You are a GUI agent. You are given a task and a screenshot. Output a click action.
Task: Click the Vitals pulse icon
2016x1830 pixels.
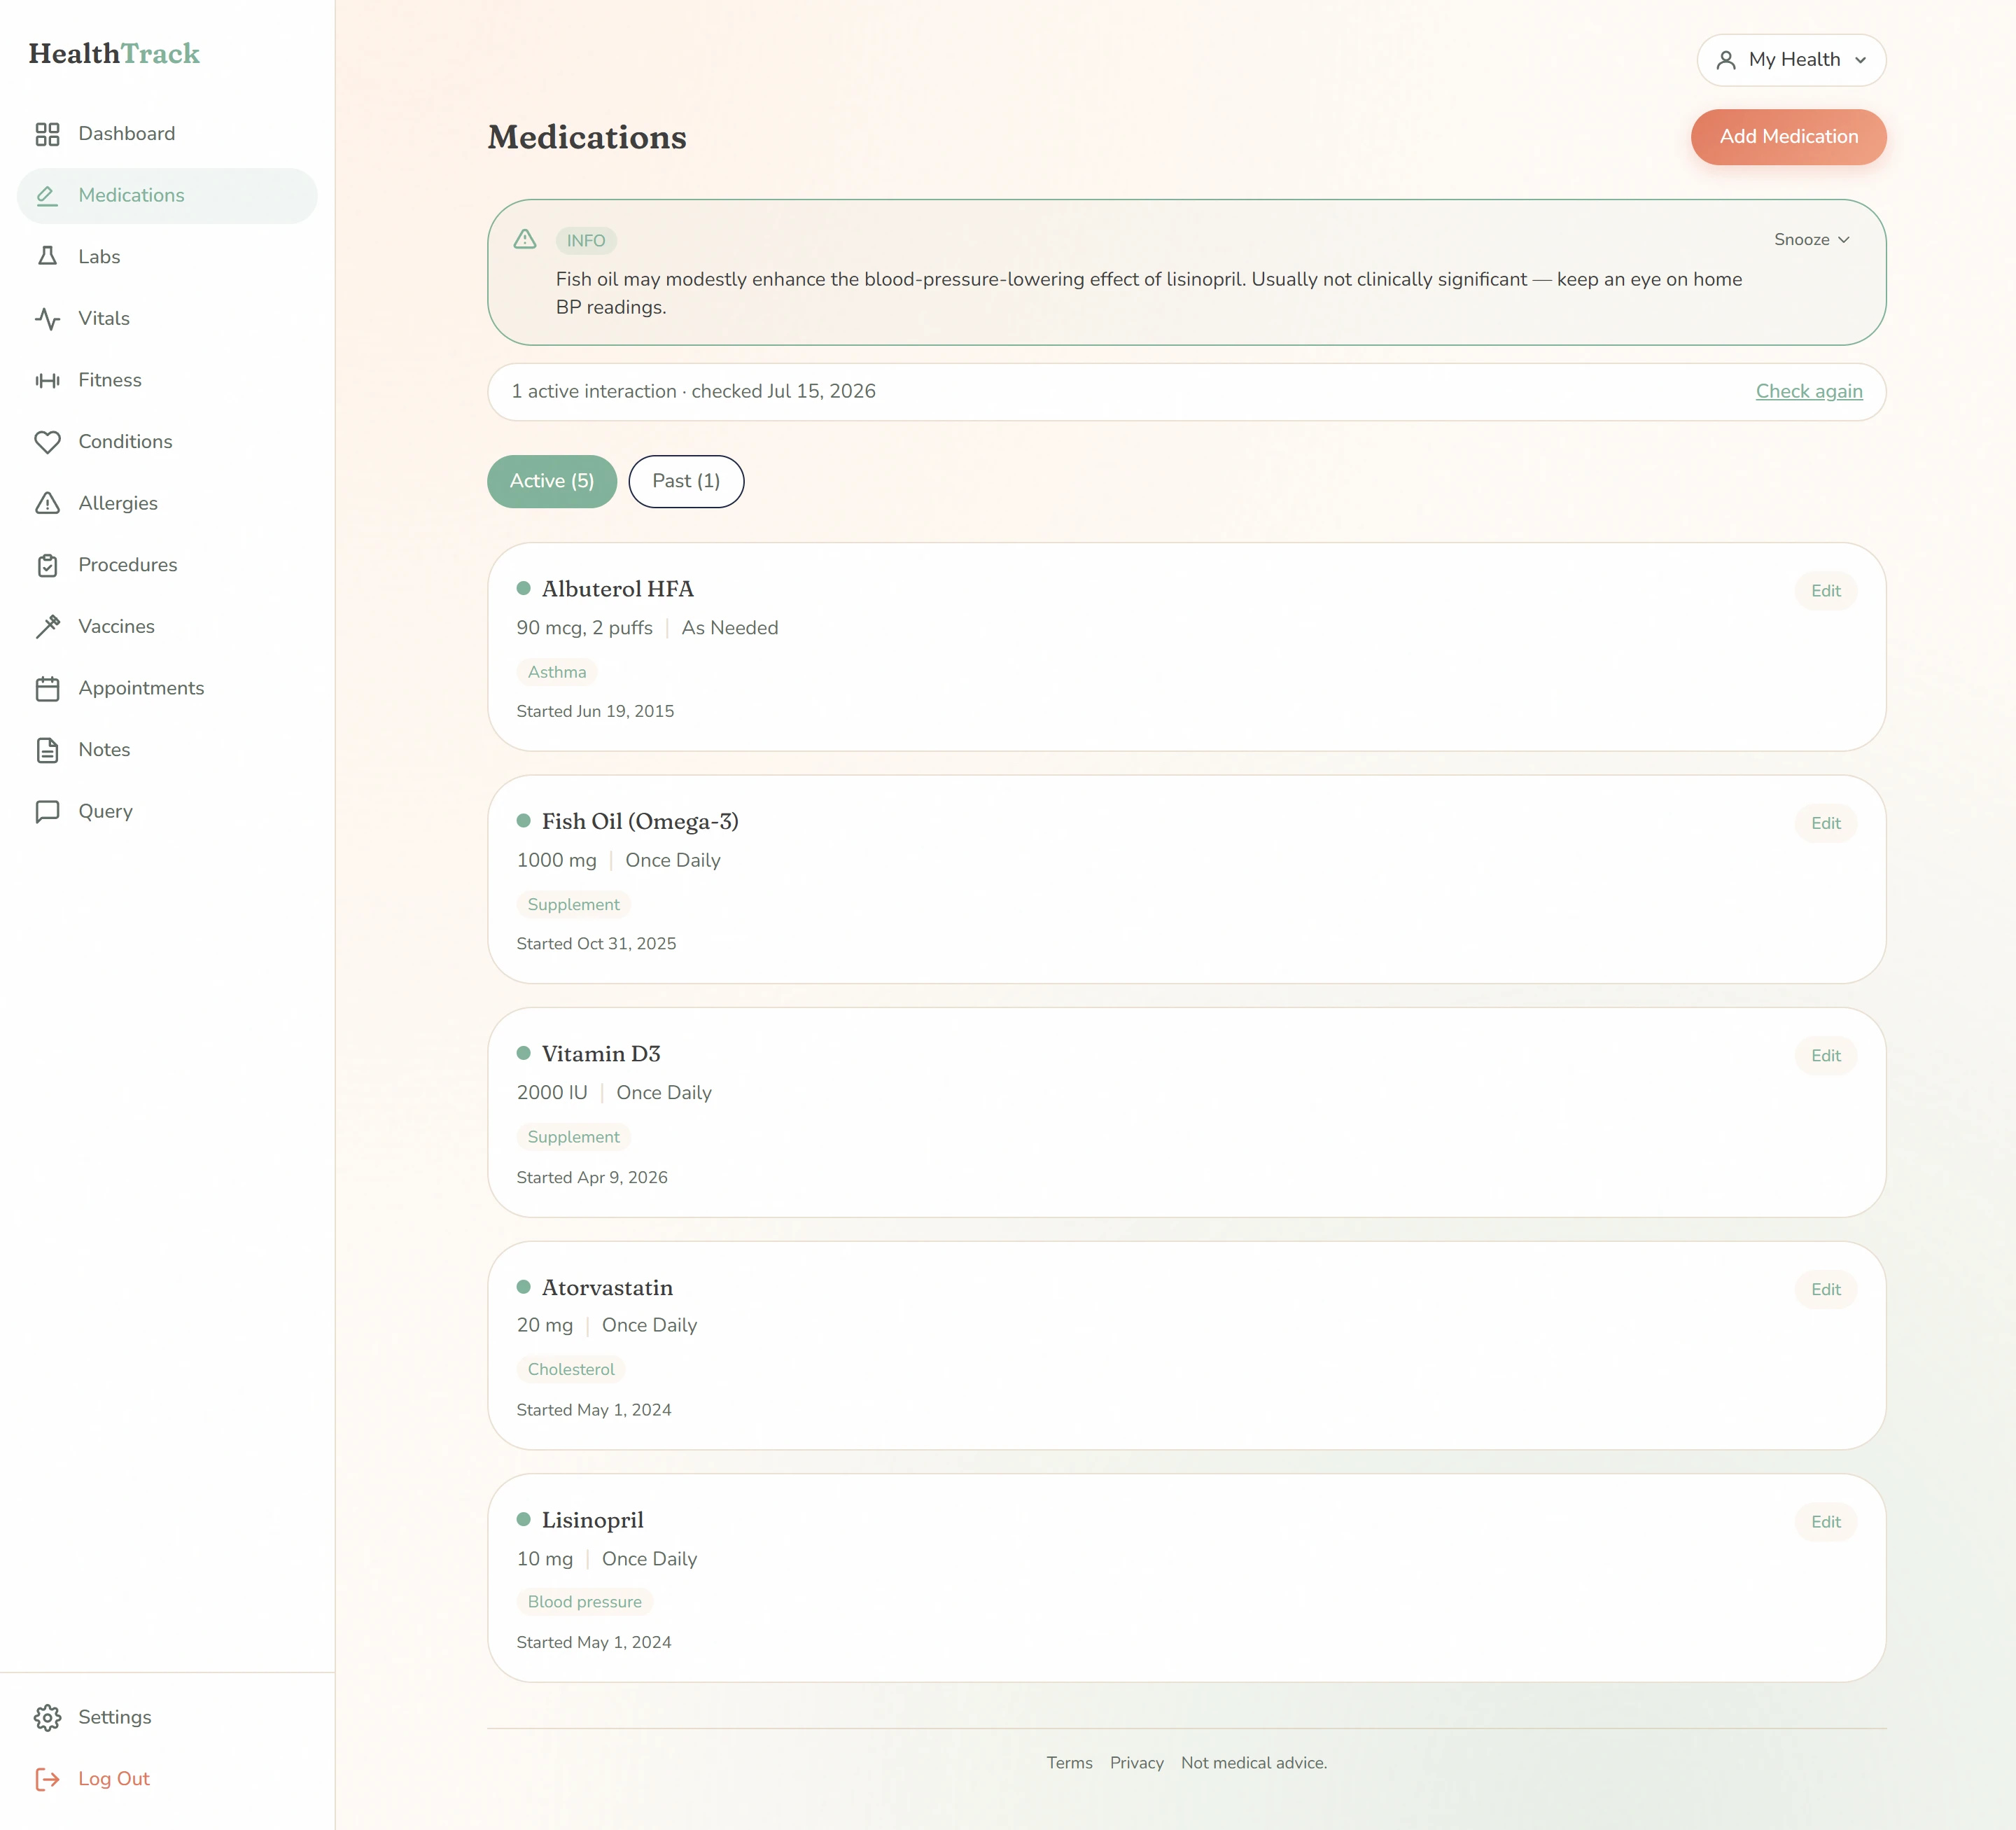(47, 319)
